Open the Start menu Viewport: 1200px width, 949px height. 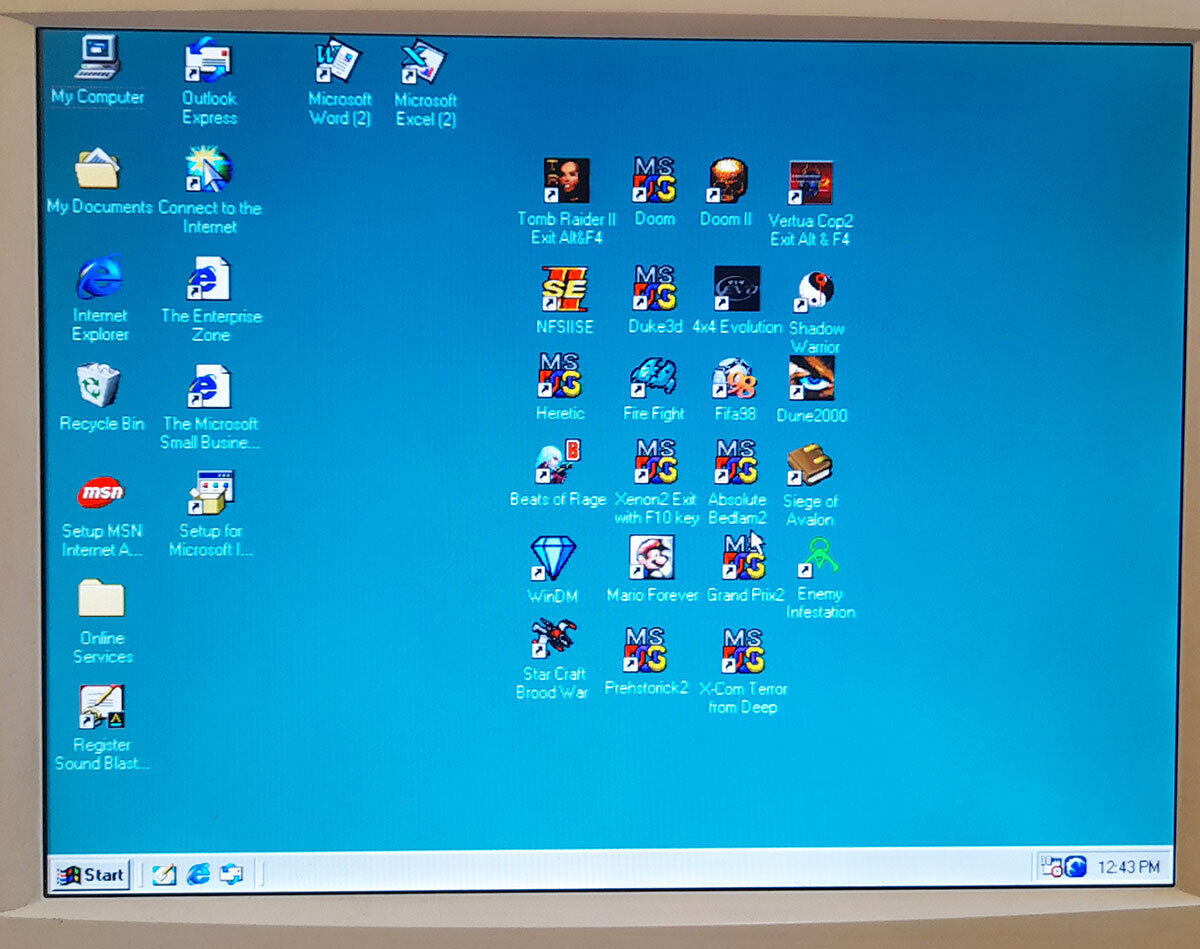pos(91,874)
